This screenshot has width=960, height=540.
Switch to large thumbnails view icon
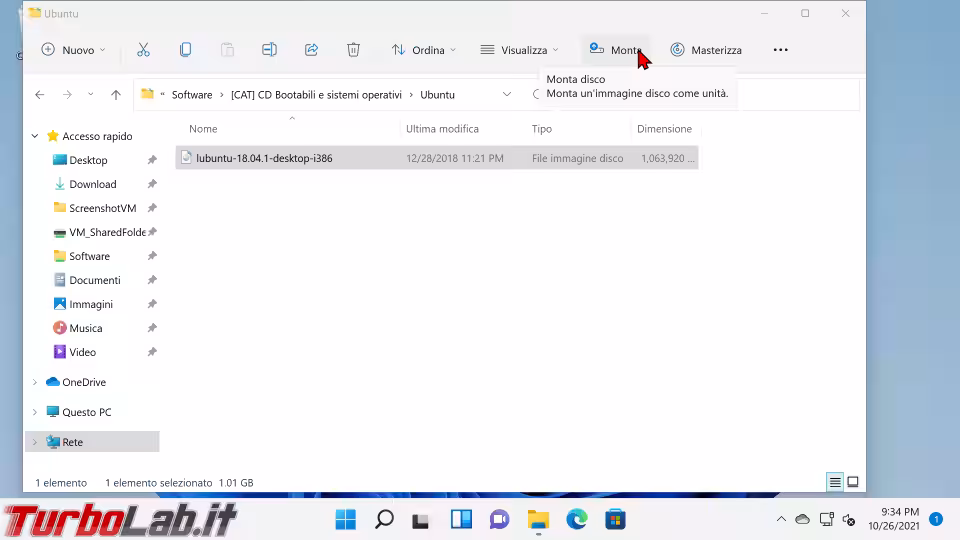click(x=853, y=482)
